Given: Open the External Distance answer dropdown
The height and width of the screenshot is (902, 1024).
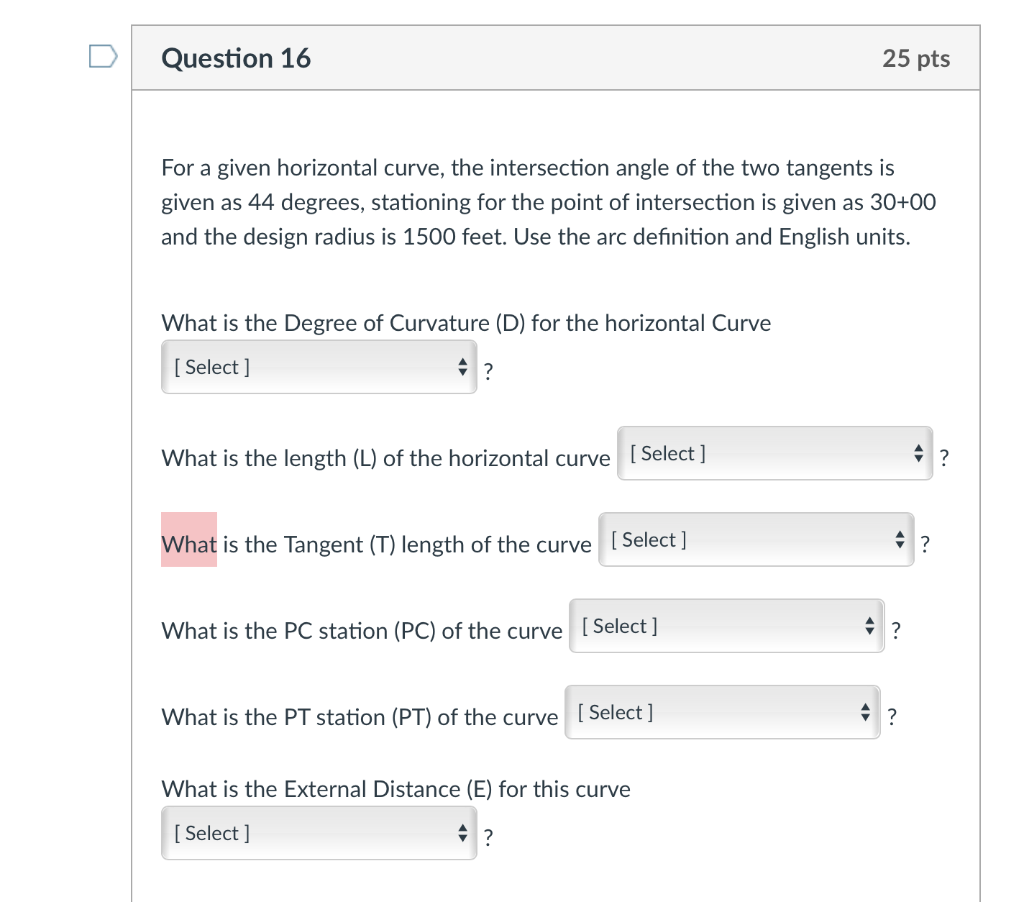Looking at the screenshot, I should click(300, 832).
